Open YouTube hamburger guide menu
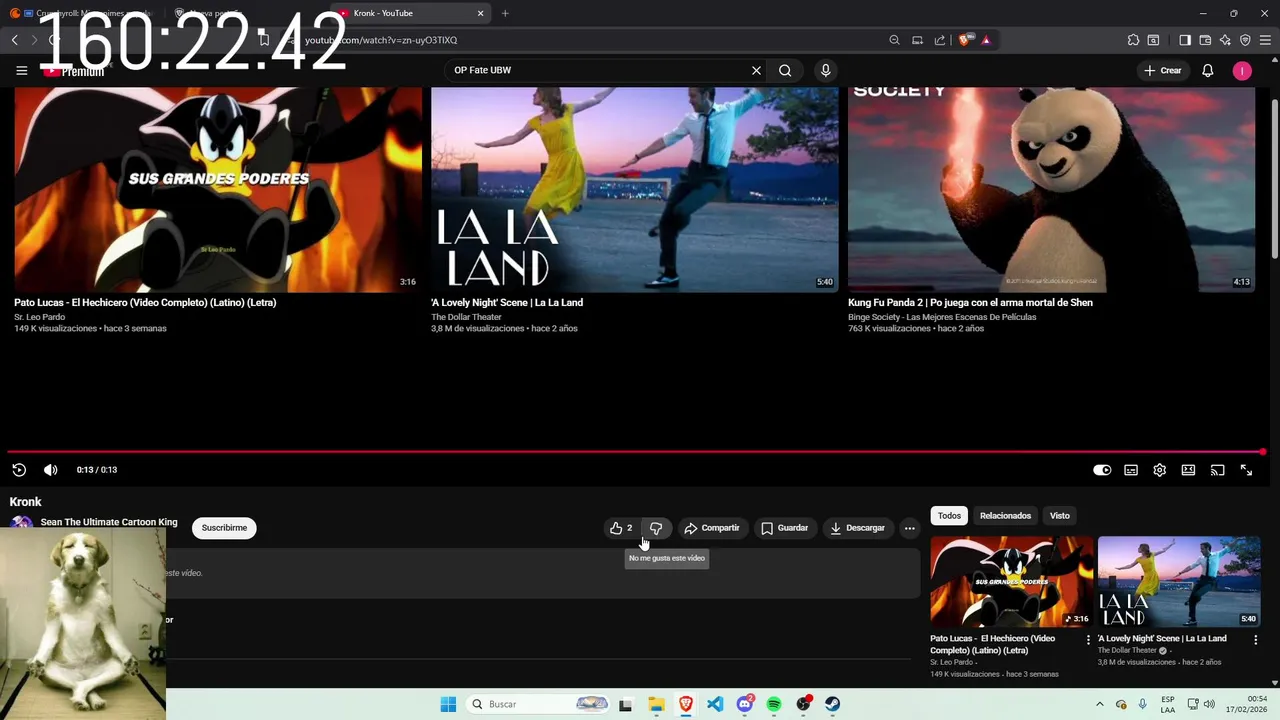This screenshot has width=1280, height=720. 22,70
